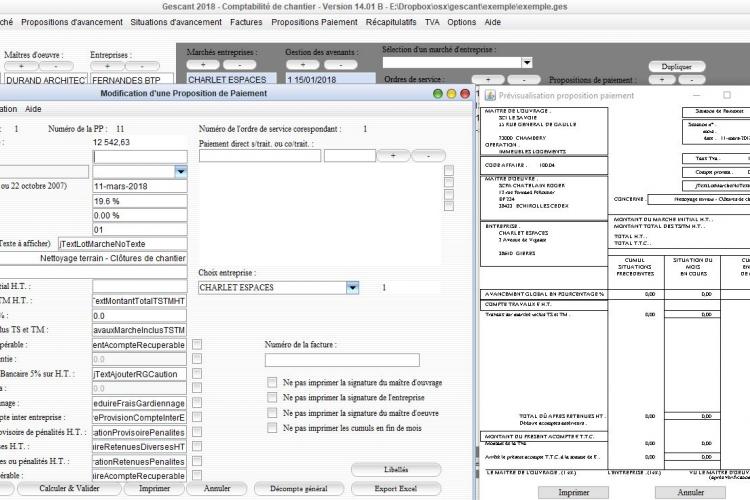750x500 pixels.
Task: Add an Ordre de service with plus
Action: 488,79
